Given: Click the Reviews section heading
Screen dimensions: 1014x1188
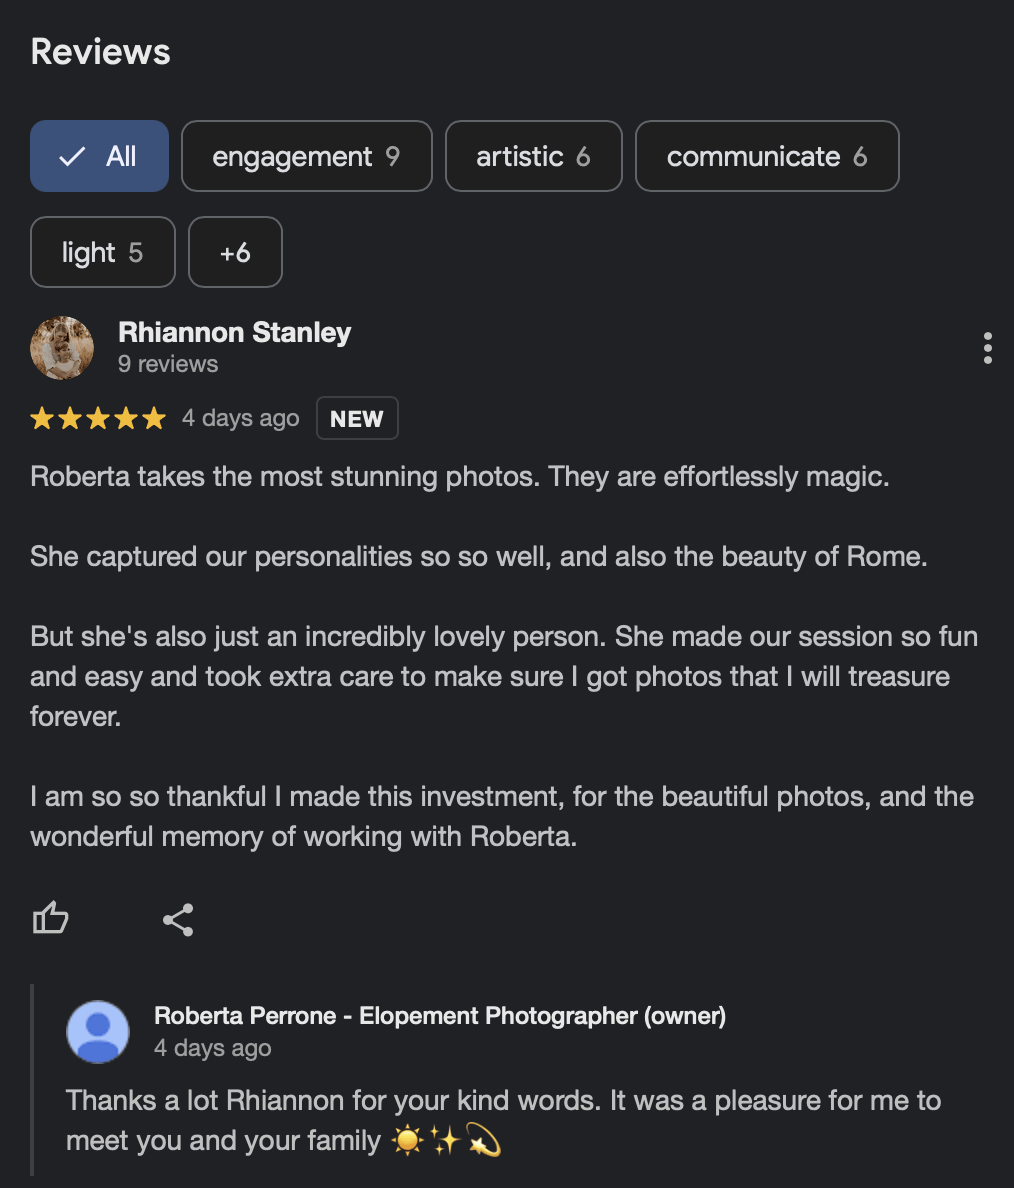Looking at the screenshot, I should click(101, 52).
